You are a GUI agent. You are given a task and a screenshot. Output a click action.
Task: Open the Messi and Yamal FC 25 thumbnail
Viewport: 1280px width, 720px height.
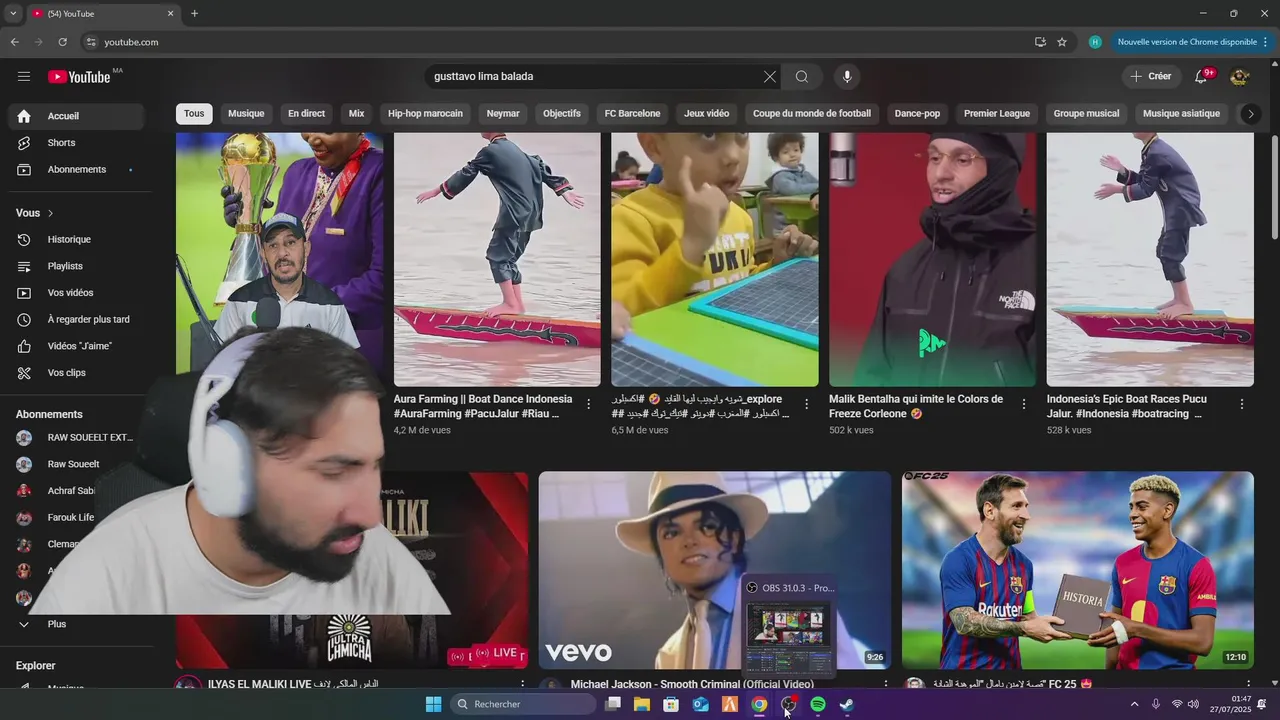(x=1078, y=570)
